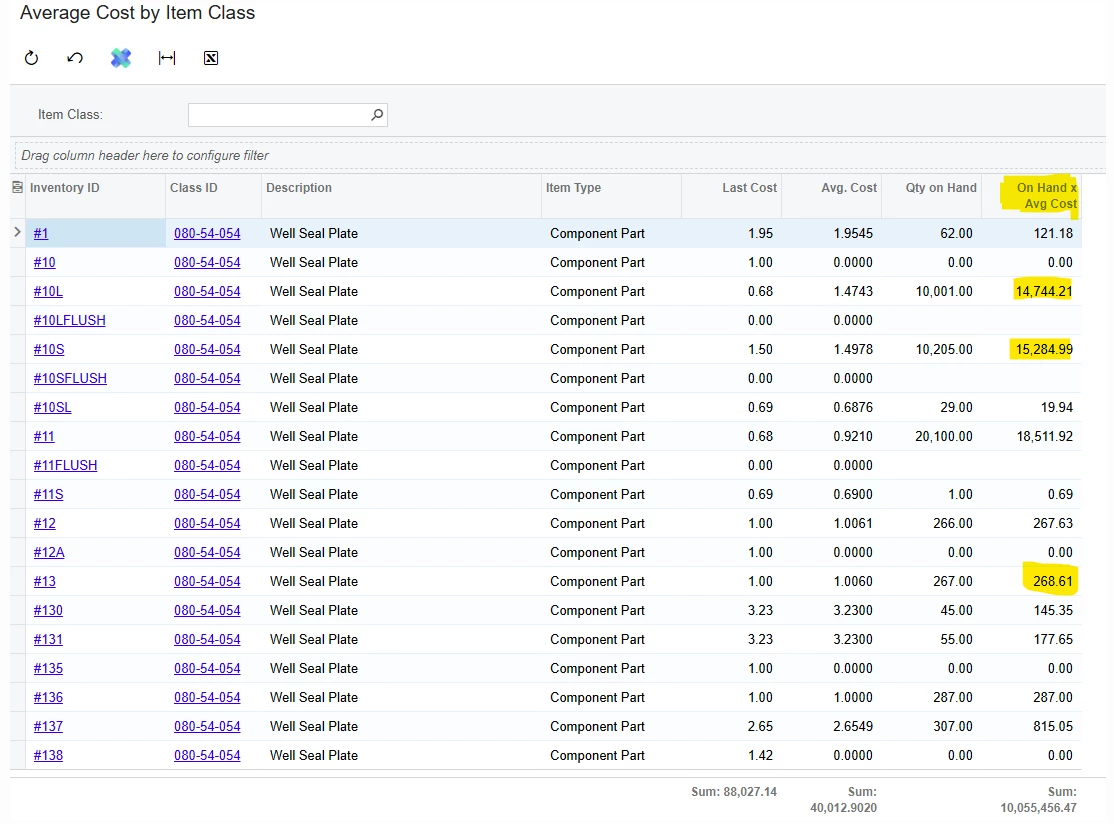Open inventory item #138 link
Screen dimensions: 1114x824
click(x=48, y=755)
